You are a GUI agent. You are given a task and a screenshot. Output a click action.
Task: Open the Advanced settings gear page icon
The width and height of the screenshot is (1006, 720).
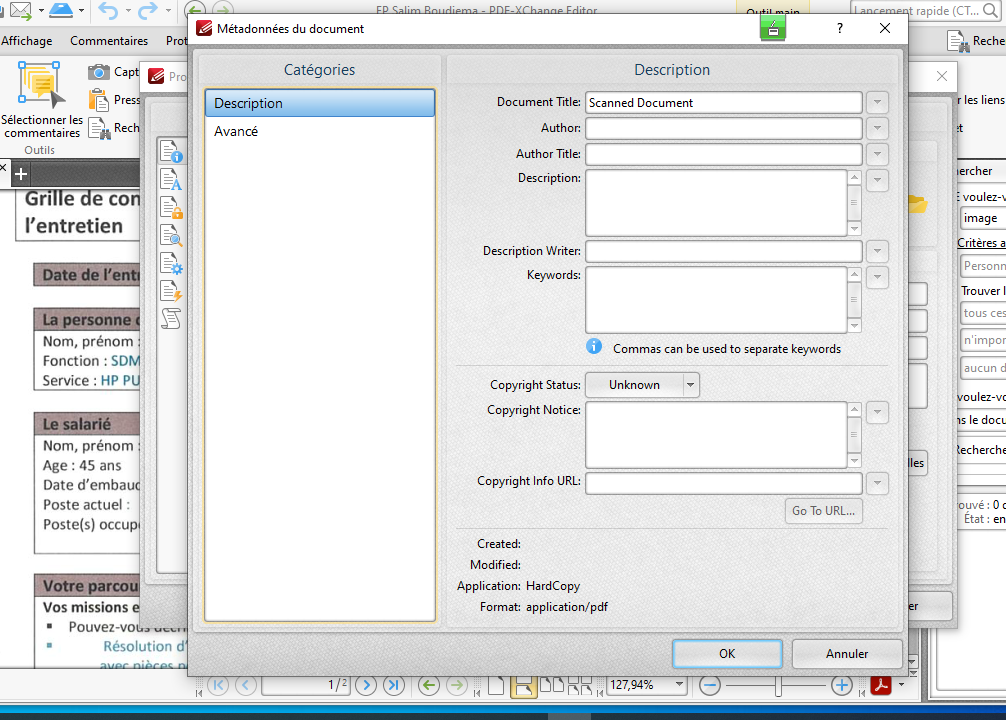tap(172, 265)
